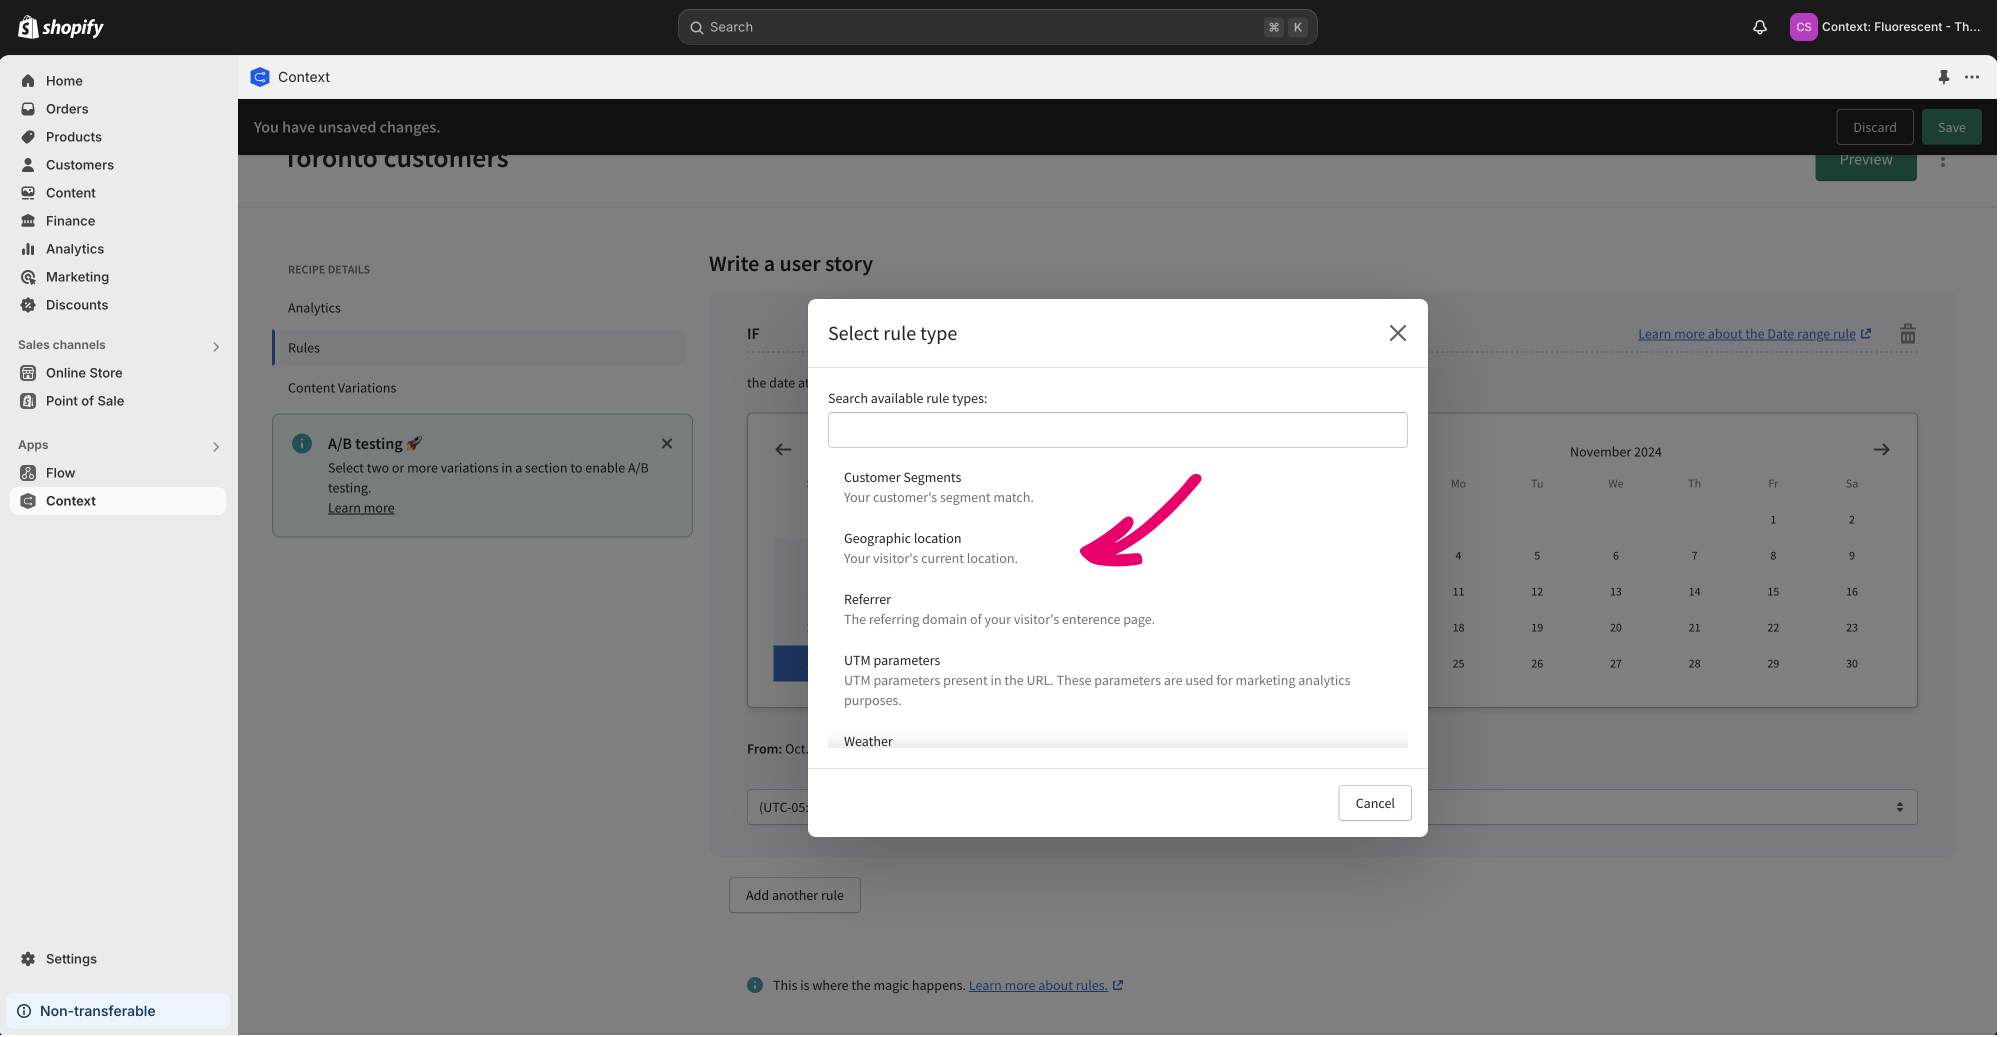Open the three-dot menu in Context header
Viewport: 2000px width, 1037px height.
point(1971,77)
